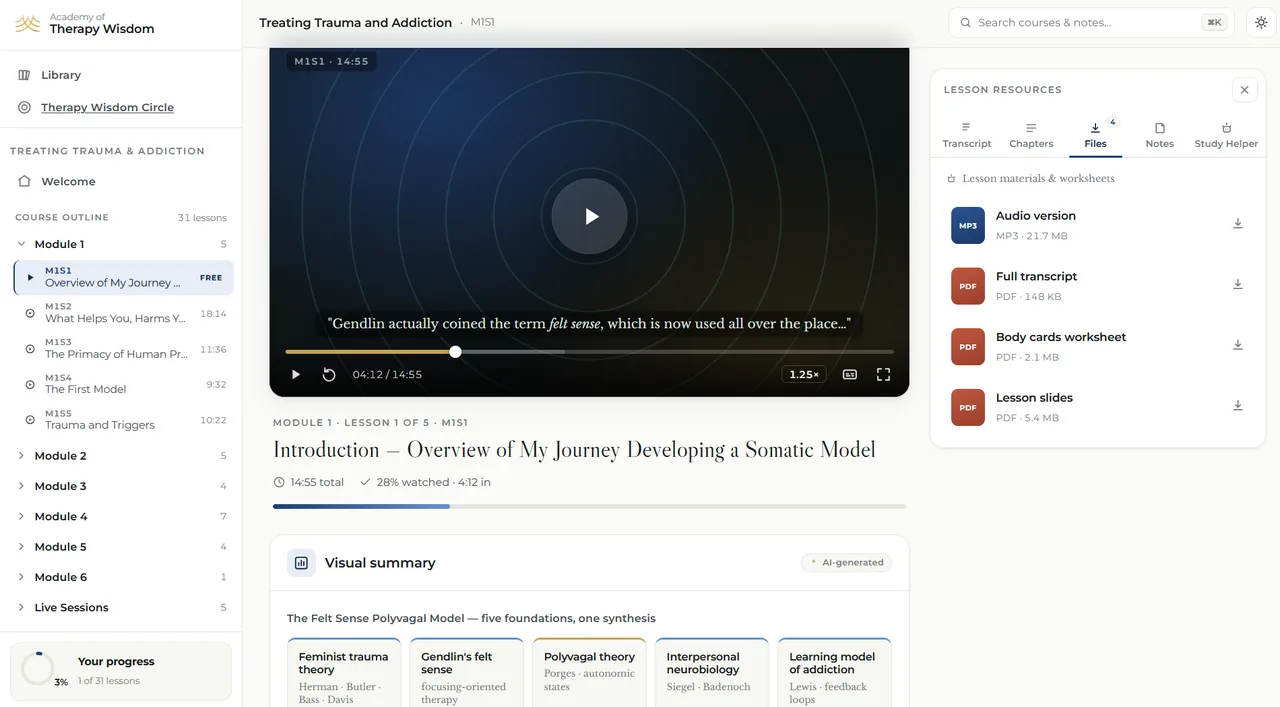Close the Lesson Resources panel
Viewport: 1280px width, 707px height.
tap(1245, 90)
